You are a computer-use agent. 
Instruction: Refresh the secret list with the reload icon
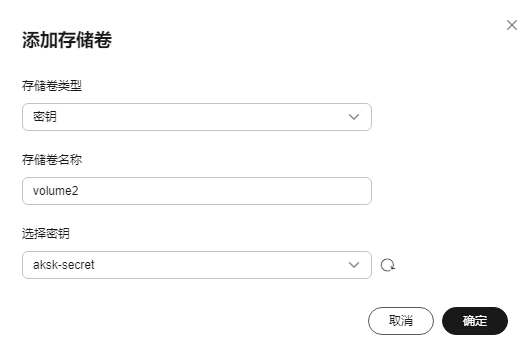387,265
